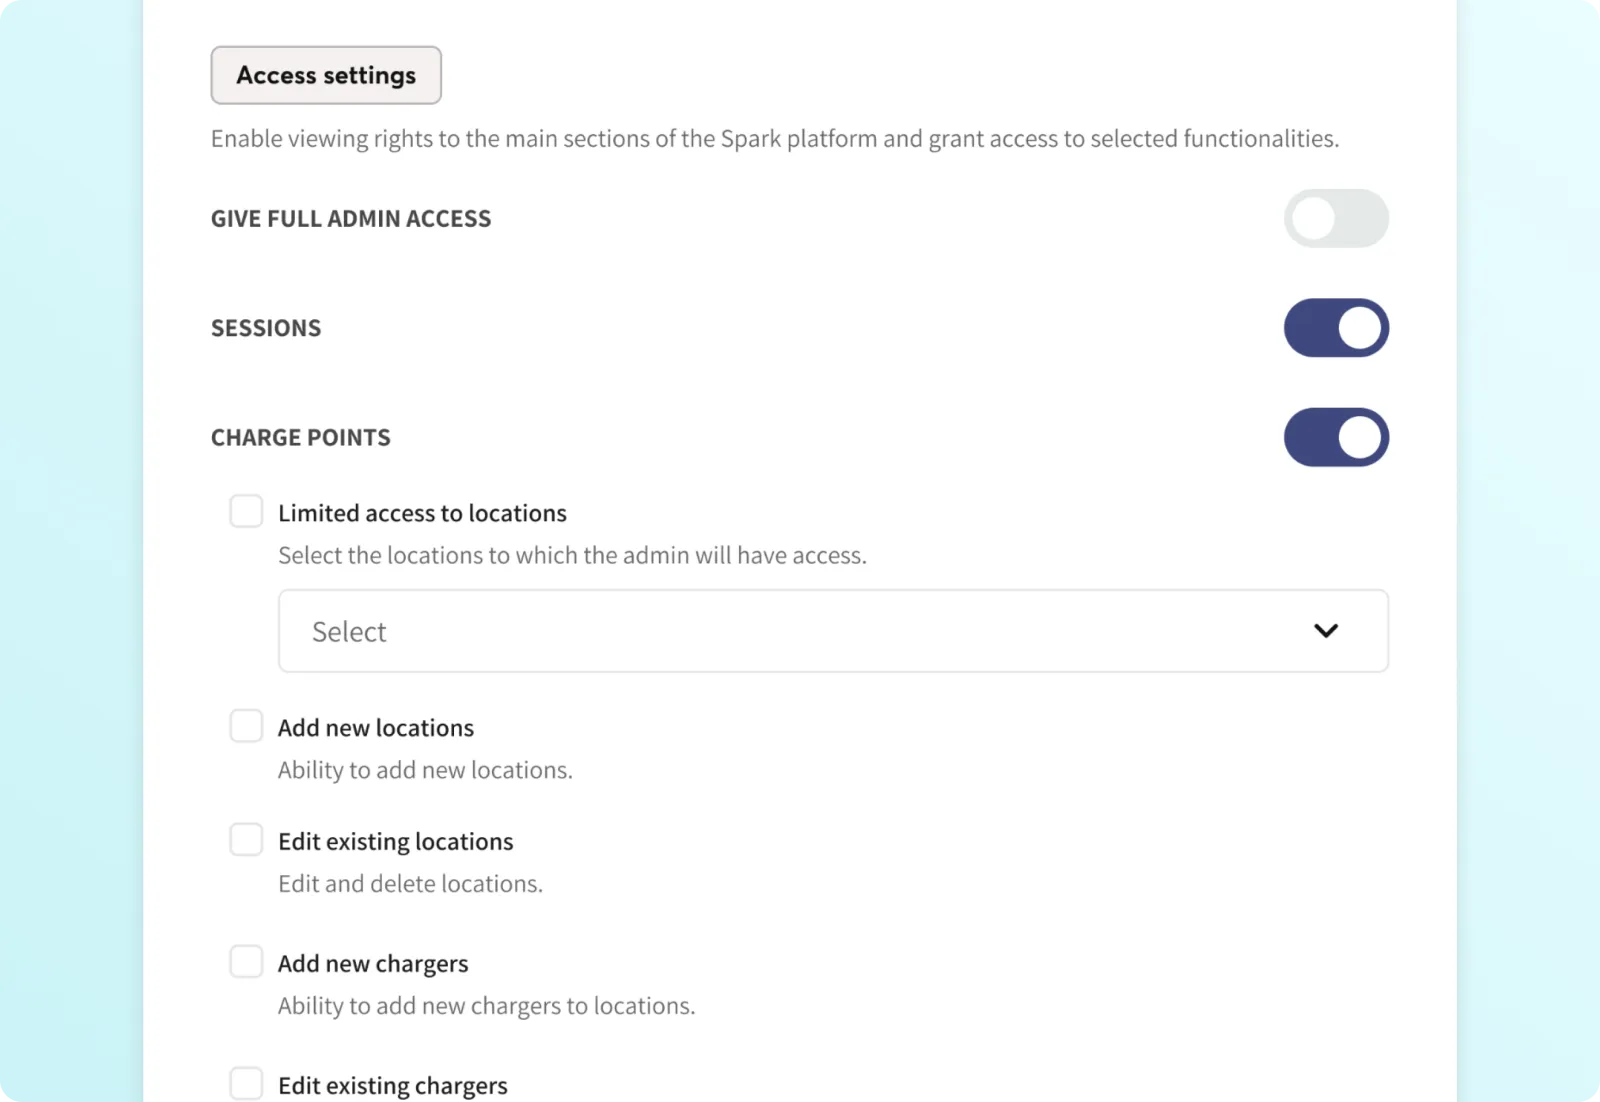
Task: Click the CHARGE POINTS section heading
Action: pyautogui.click(x=301, y=438)
